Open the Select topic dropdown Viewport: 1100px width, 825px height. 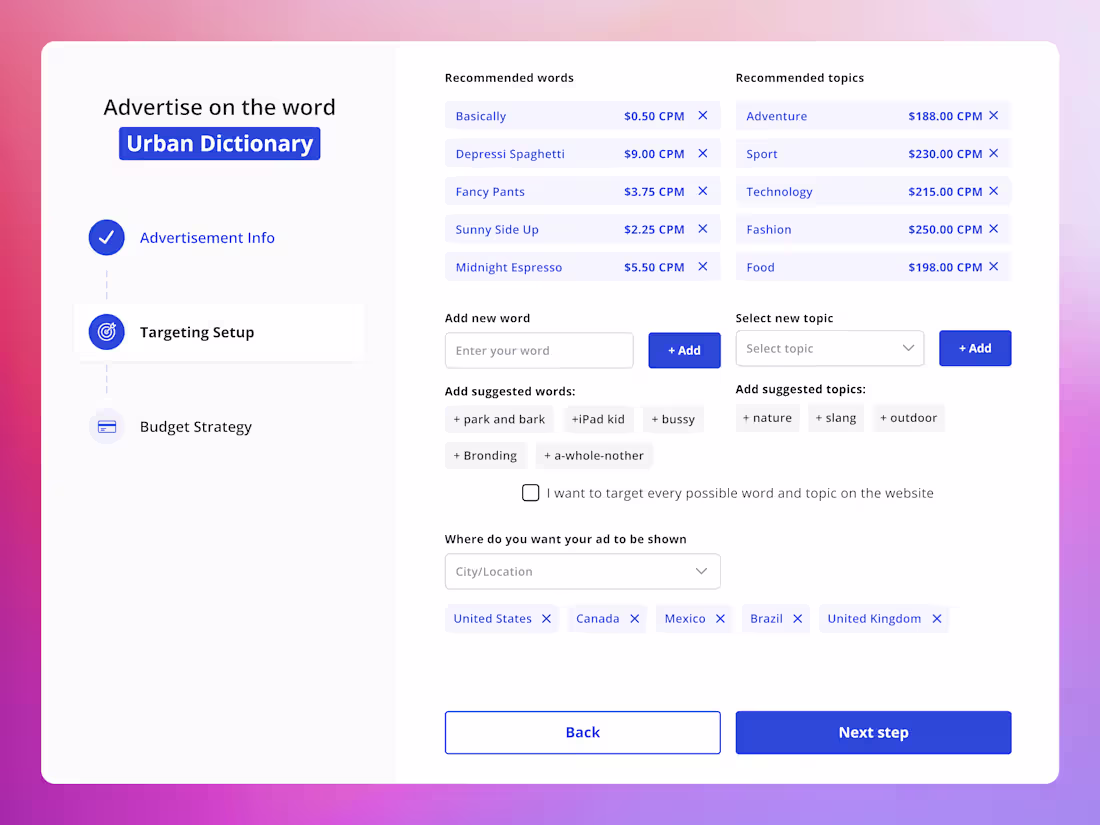point(830,348)
